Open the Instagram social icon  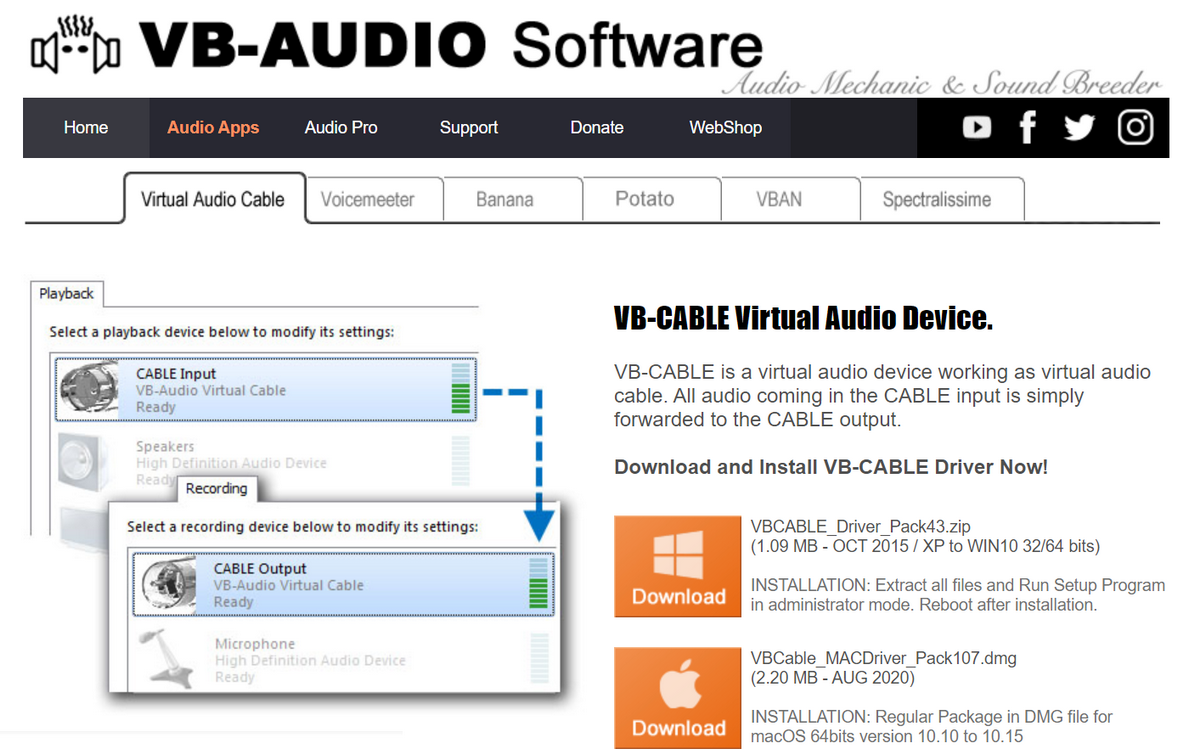[1135, 127]
